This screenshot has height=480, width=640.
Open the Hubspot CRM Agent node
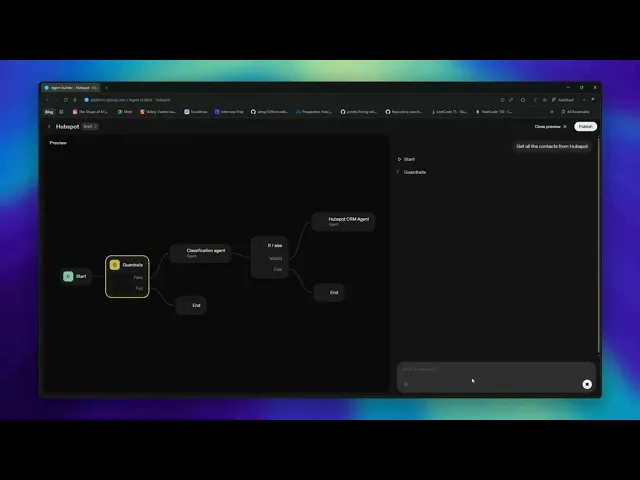coord(343,222)
